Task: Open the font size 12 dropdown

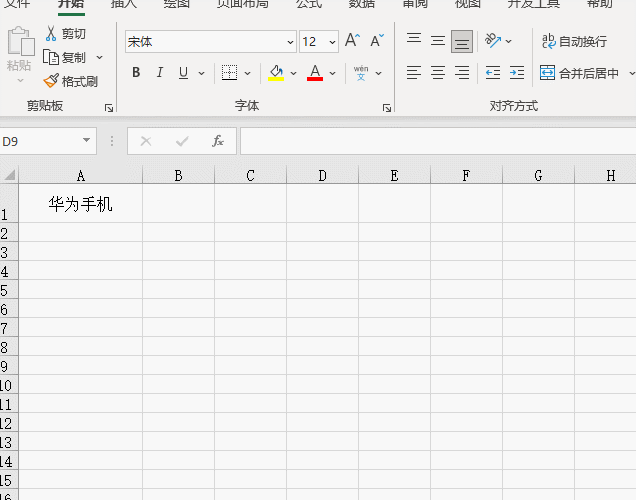Action: (x=332, y=42)
